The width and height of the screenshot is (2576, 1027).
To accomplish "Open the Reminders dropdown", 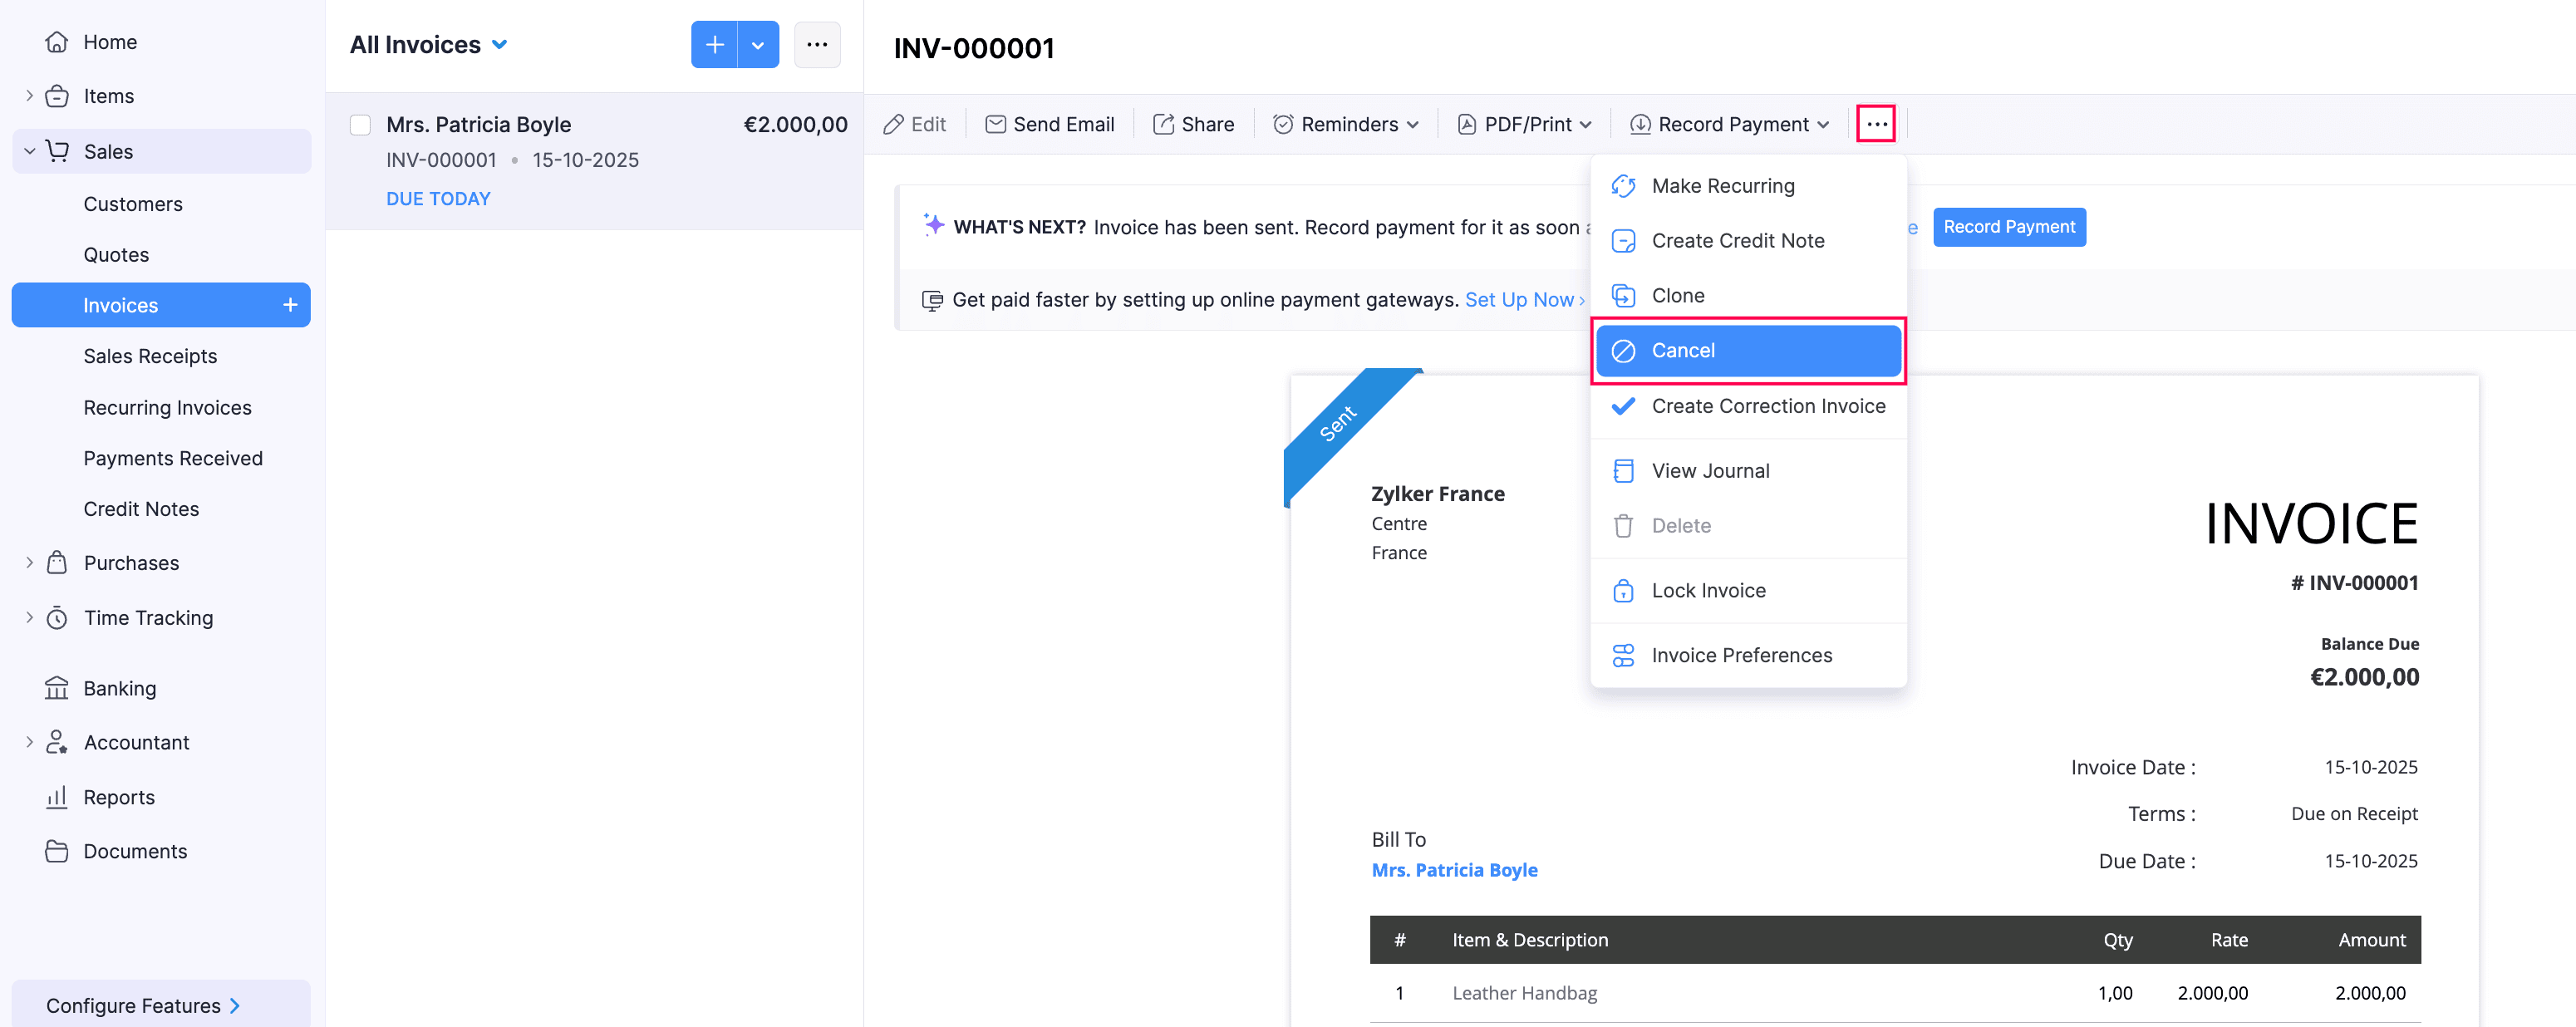I will (x=1346, y=124).
